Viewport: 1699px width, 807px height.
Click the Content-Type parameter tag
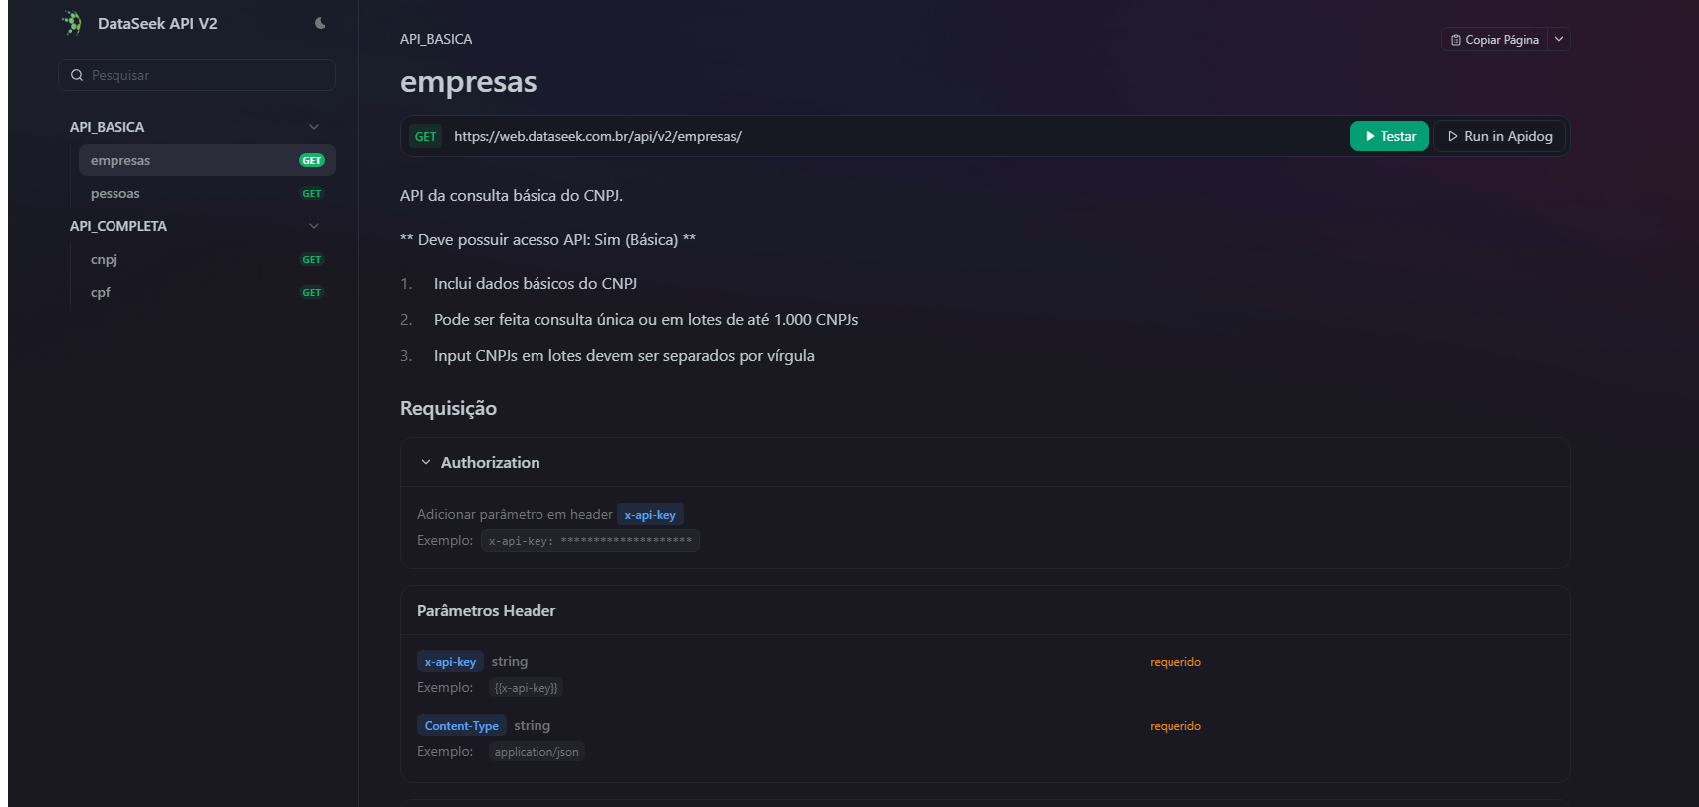pos(462,726)
